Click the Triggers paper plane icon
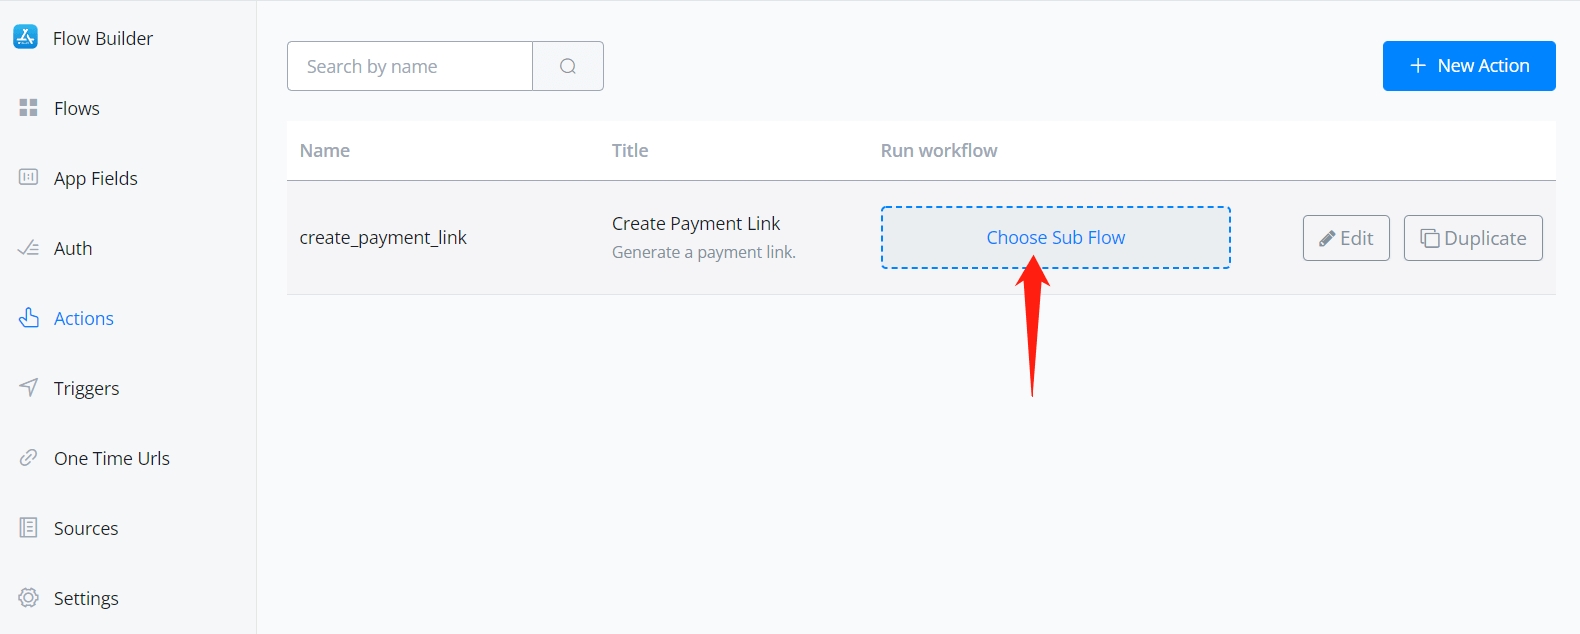Screen dimensions: 1580x634 (29, 387)
